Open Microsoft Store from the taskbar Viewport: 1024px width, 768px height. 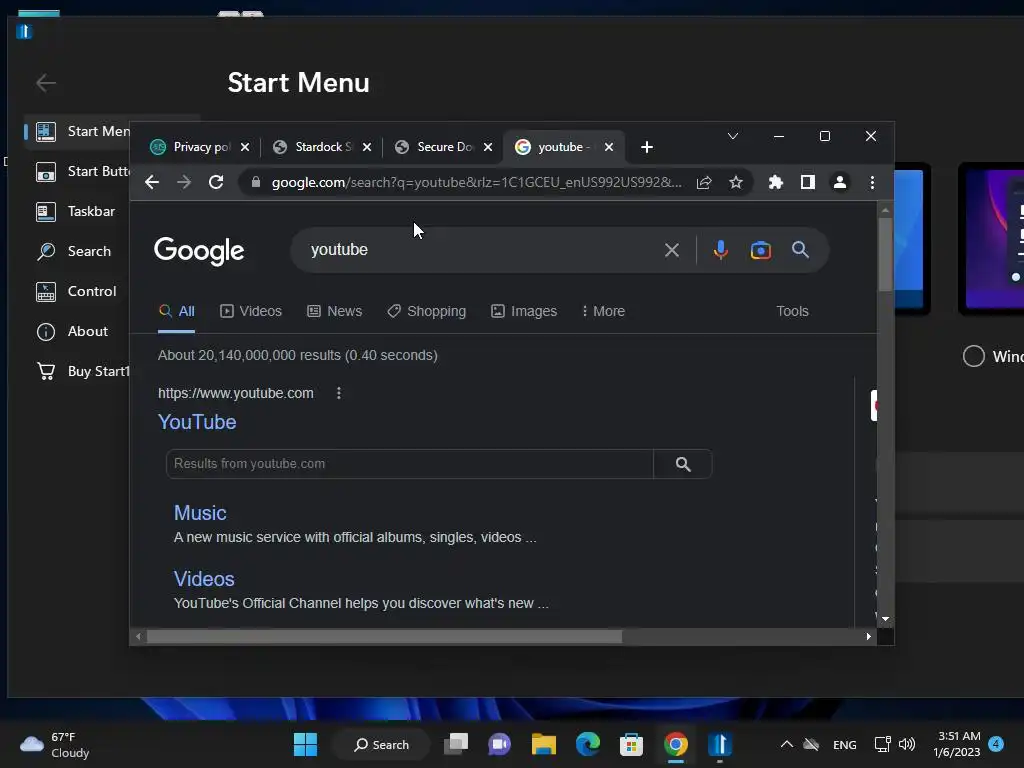click(631, 744)
